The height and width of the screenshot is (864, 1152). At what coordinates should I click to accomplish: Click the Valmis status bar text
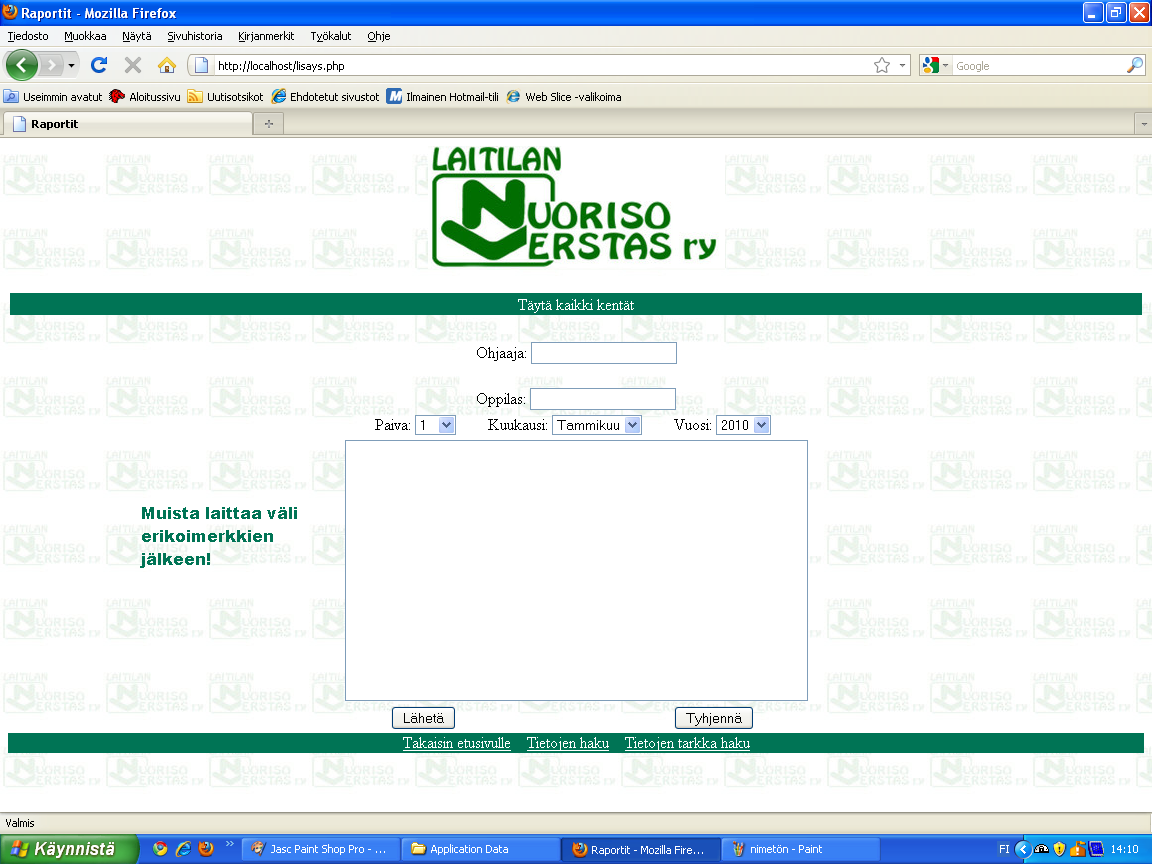point(20,823)
